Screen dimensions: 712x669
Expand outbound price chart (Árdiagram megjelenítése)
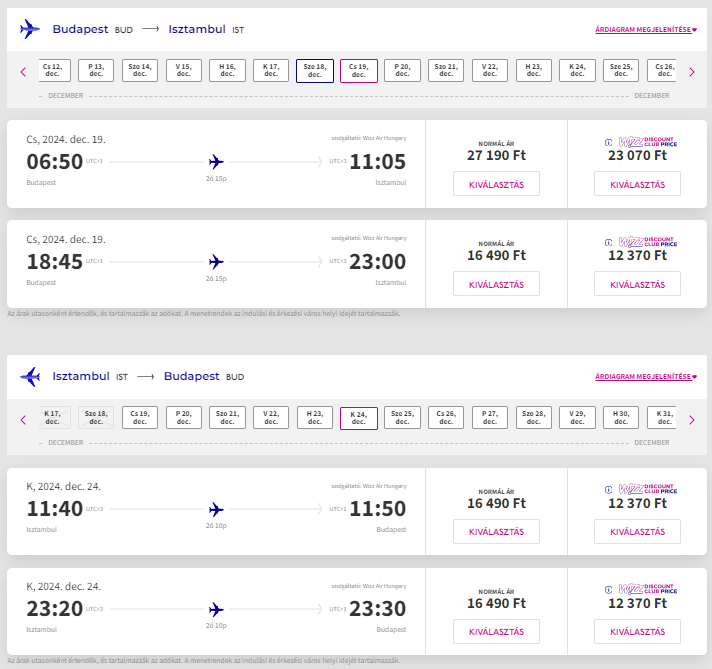(646, 30)
